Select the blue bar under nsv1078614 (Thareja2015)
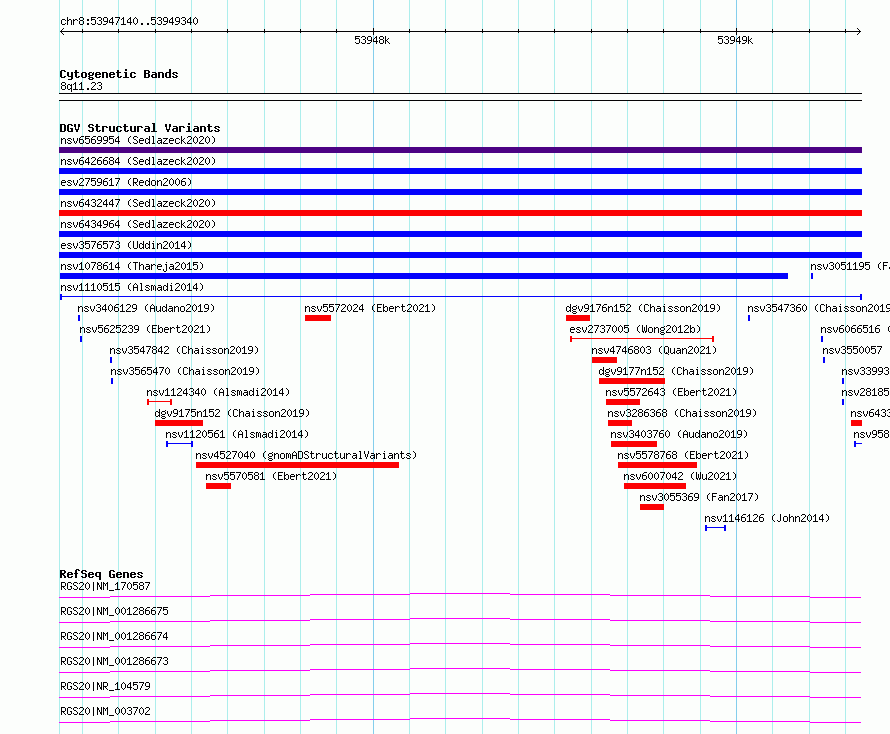890x734 pixels. pyautogui.click(x=423, y=276)
